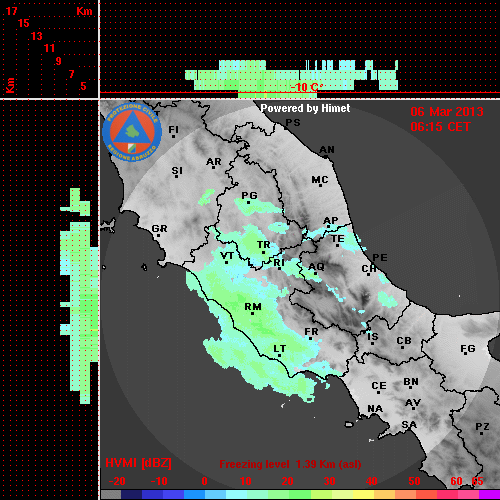
Task: Click the RM city label on map
Action: click(x=253, y=306)
